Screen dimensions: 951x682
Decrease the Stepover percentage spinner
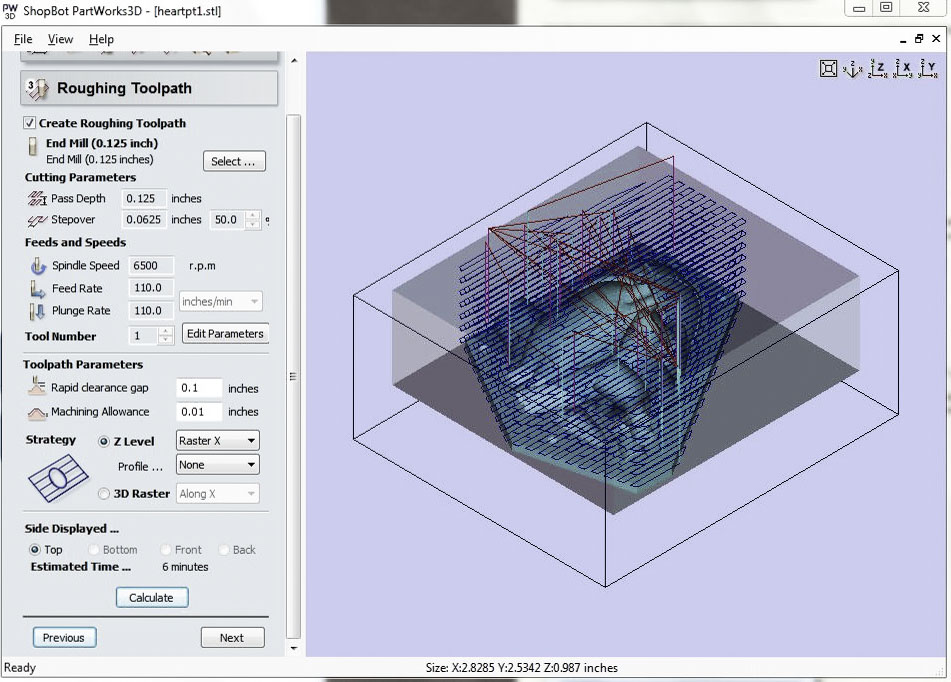(253, 225)
